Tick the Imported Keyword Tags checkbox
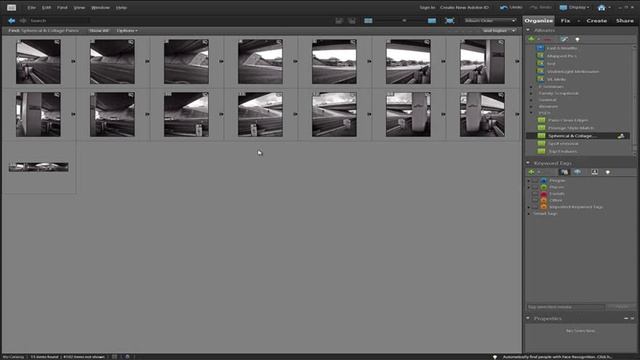The image size is (640, 360). pyautogui.click(x=535, y=207)
